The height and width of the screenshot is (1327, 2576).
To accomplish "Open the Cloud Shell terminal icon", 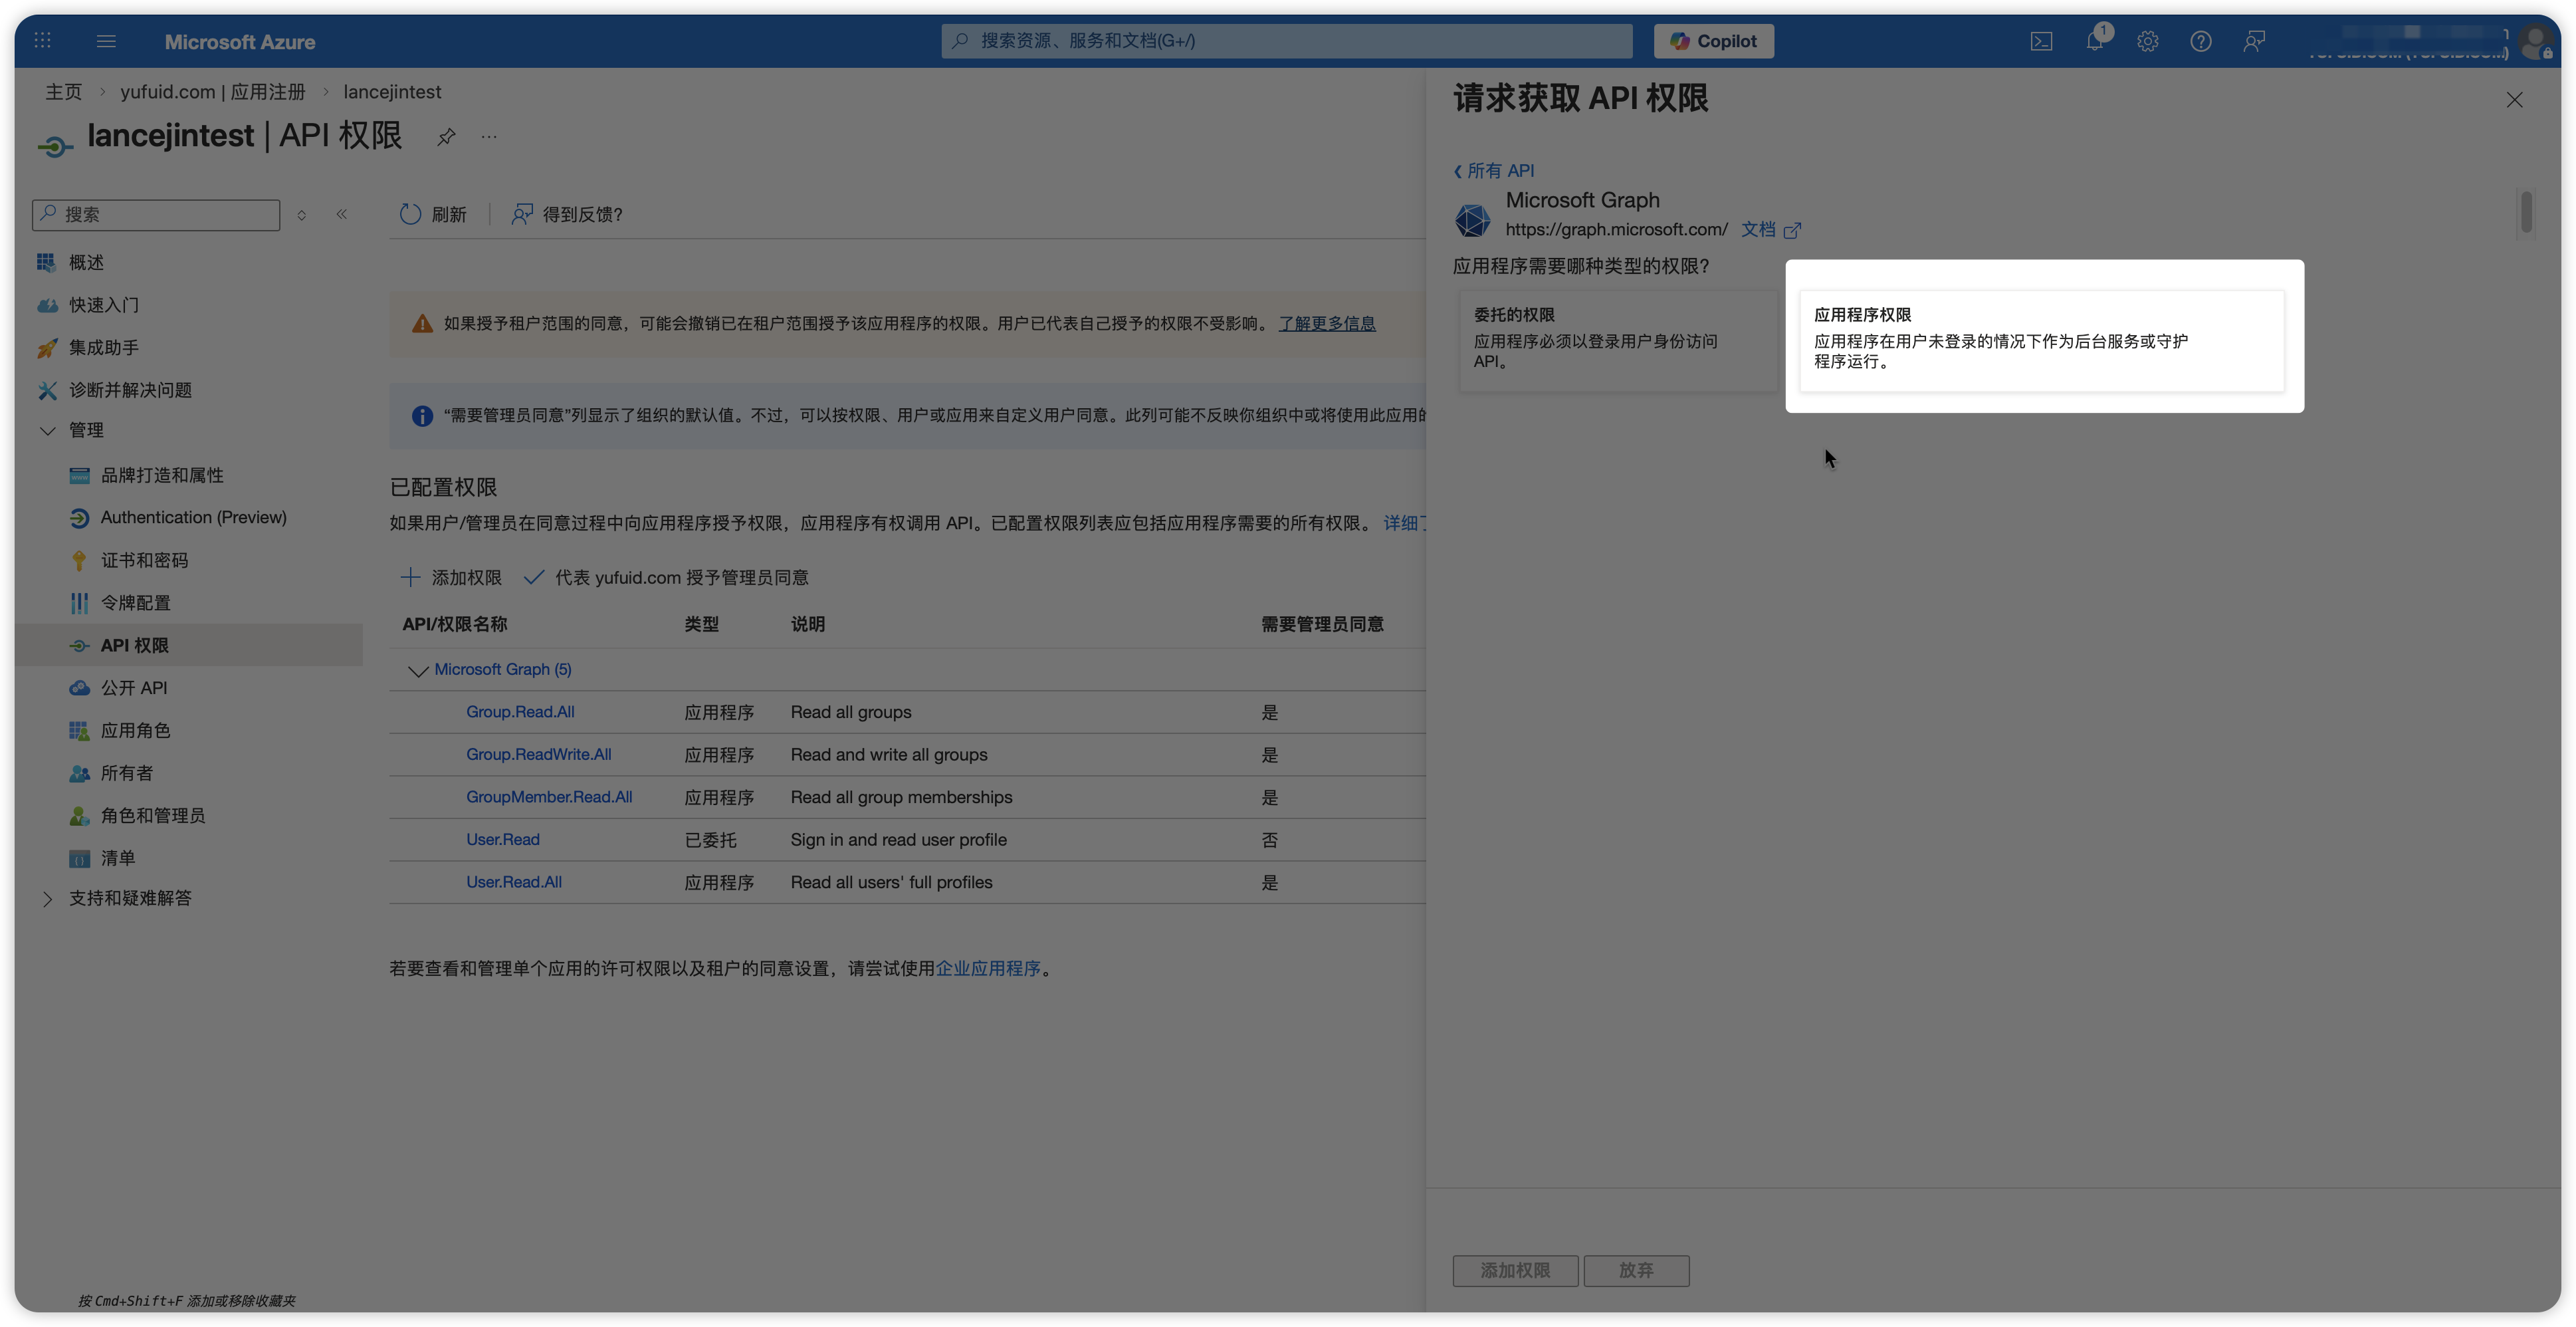I will click(2041, 41).
